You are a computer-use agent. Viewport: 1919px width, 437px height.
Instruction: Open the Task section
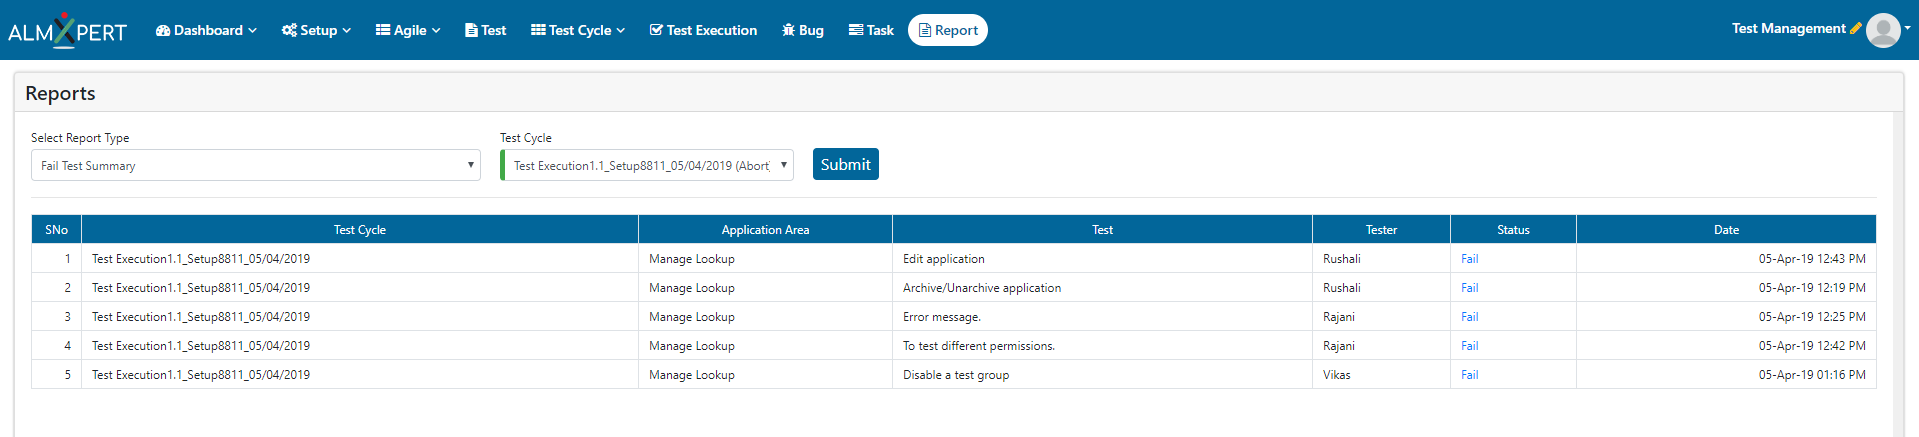[871, 30]
